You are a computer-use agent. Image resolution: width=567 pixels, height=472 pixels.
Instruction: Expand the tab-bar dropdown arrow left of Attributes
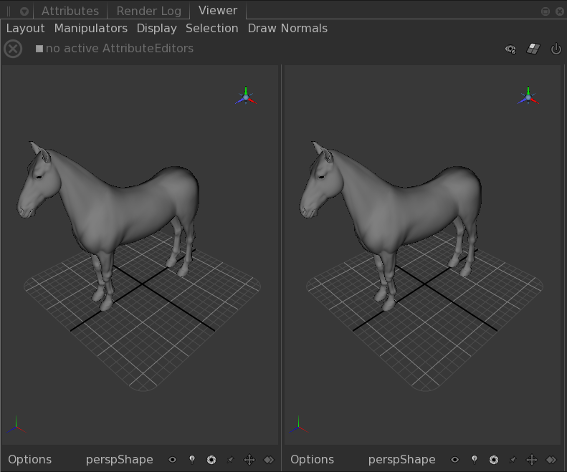[x=24, y=12]
